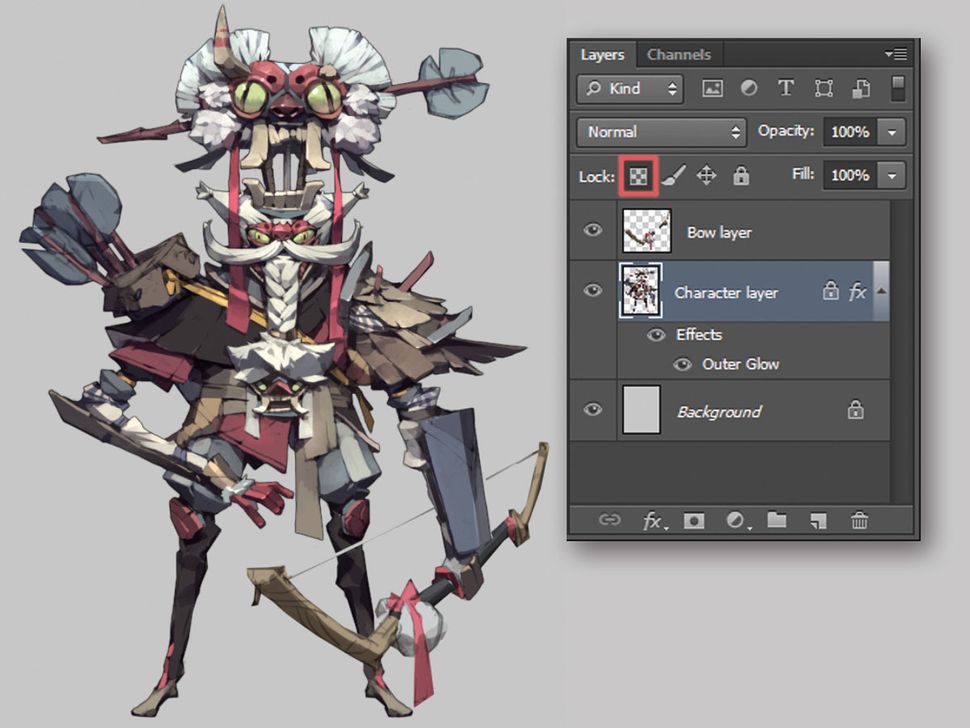Switch to the Channels tab
The height and width of the screenshot is (728, 970).
(680, 55)
